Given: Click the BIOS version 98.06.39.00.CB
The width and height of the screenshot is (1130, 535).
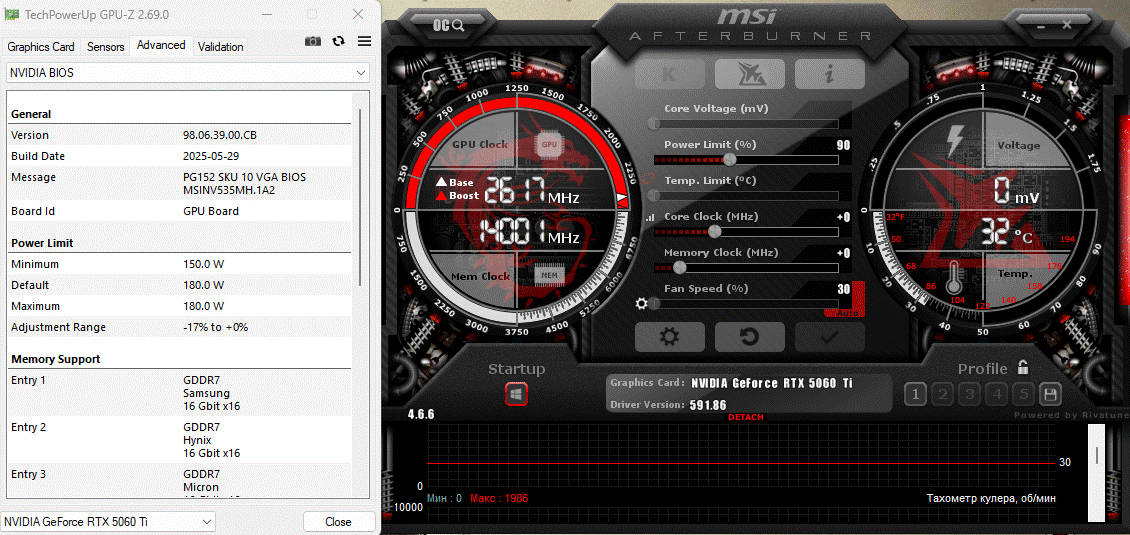Looking at the screenshot, I should coord(220,135).
